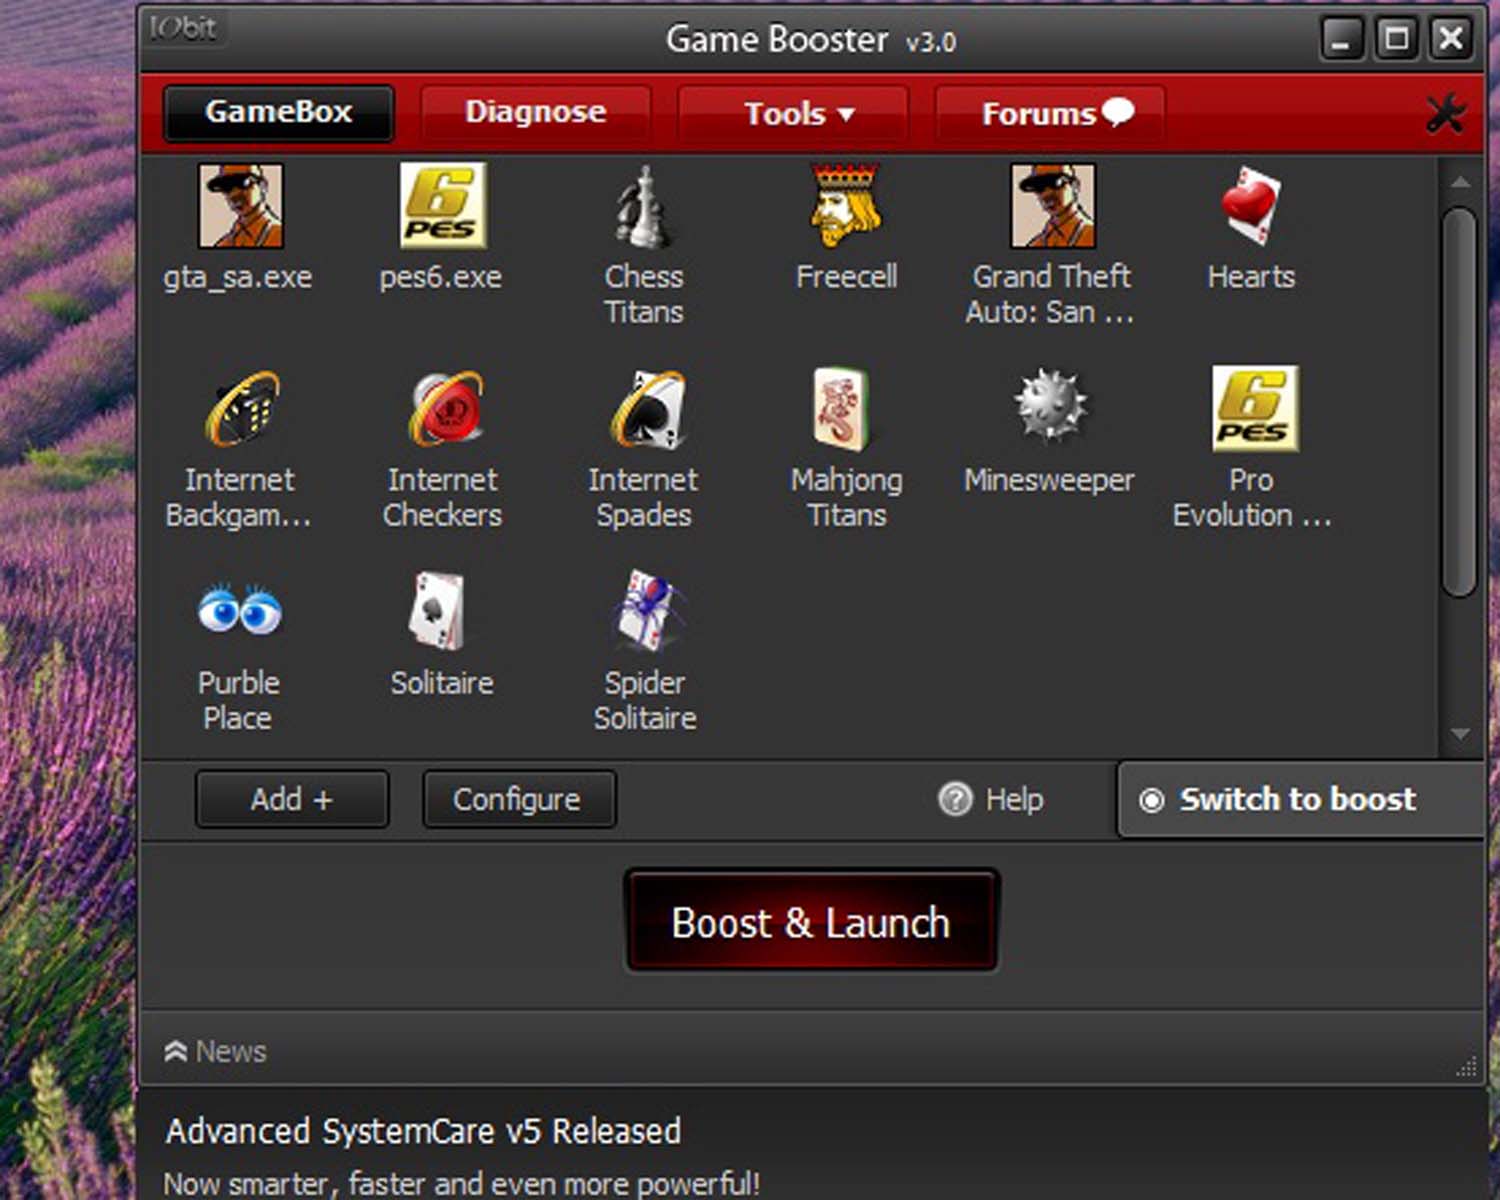Click the game list scroll up arrow
1500x1200 pixels.
click(x=1460, y=182)
